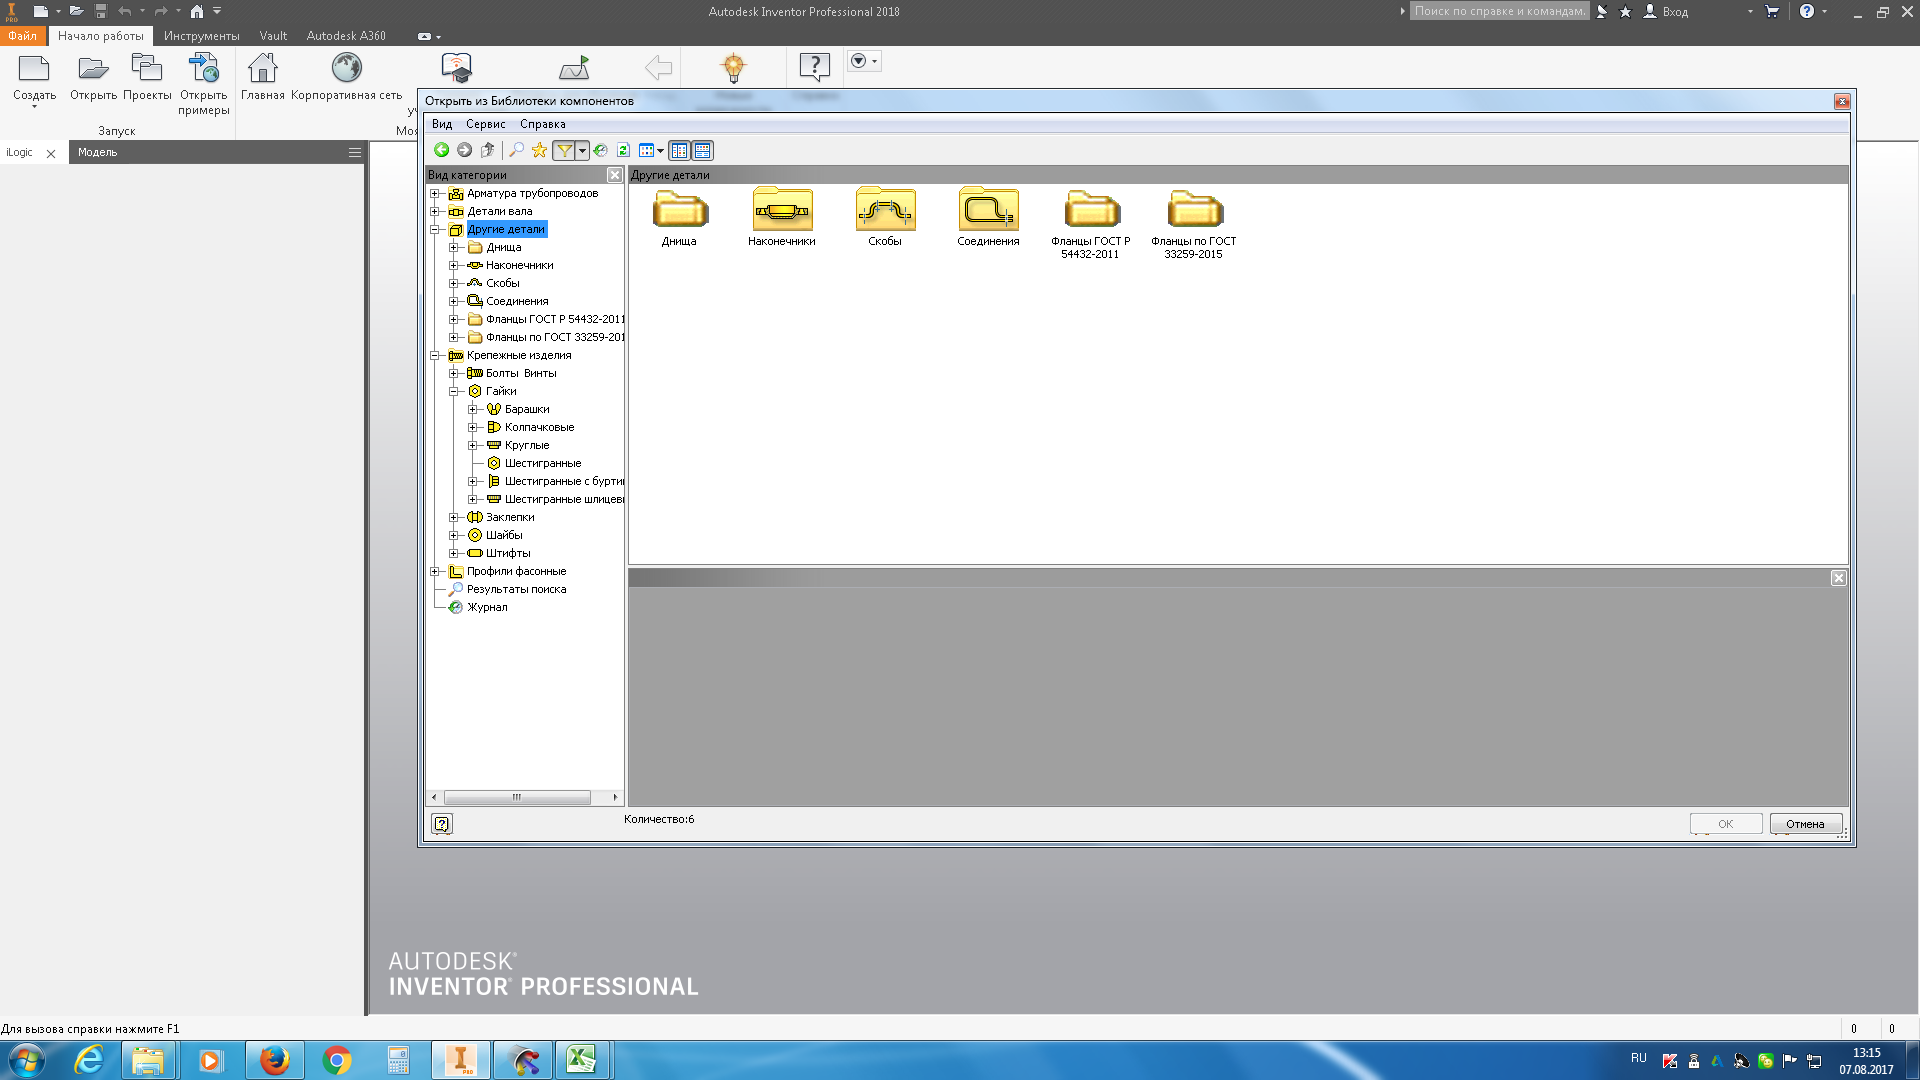Open the magnifier Search tool
The image size is (1920, 1080).
tap(516, 150)
